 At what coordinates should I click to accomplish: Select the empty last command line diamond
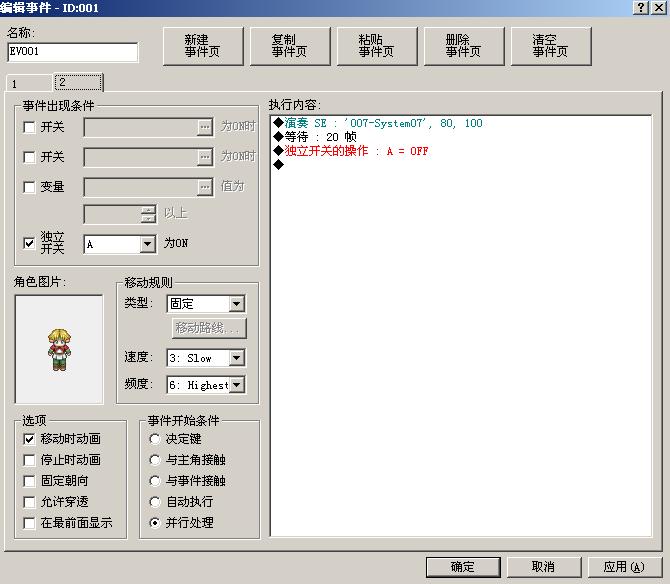pos(279,164)
